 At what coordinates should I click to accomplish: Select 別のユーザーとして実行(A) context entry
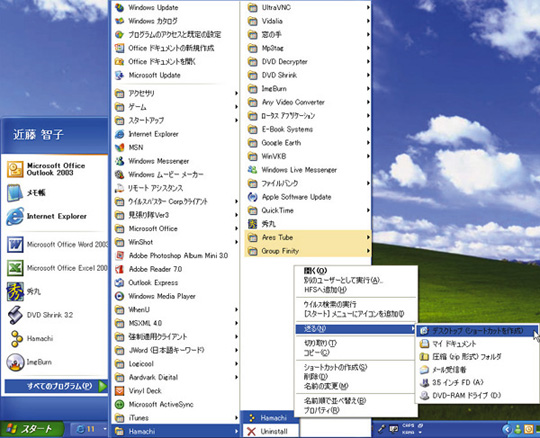pyautogui.click(x=356, y=280)
